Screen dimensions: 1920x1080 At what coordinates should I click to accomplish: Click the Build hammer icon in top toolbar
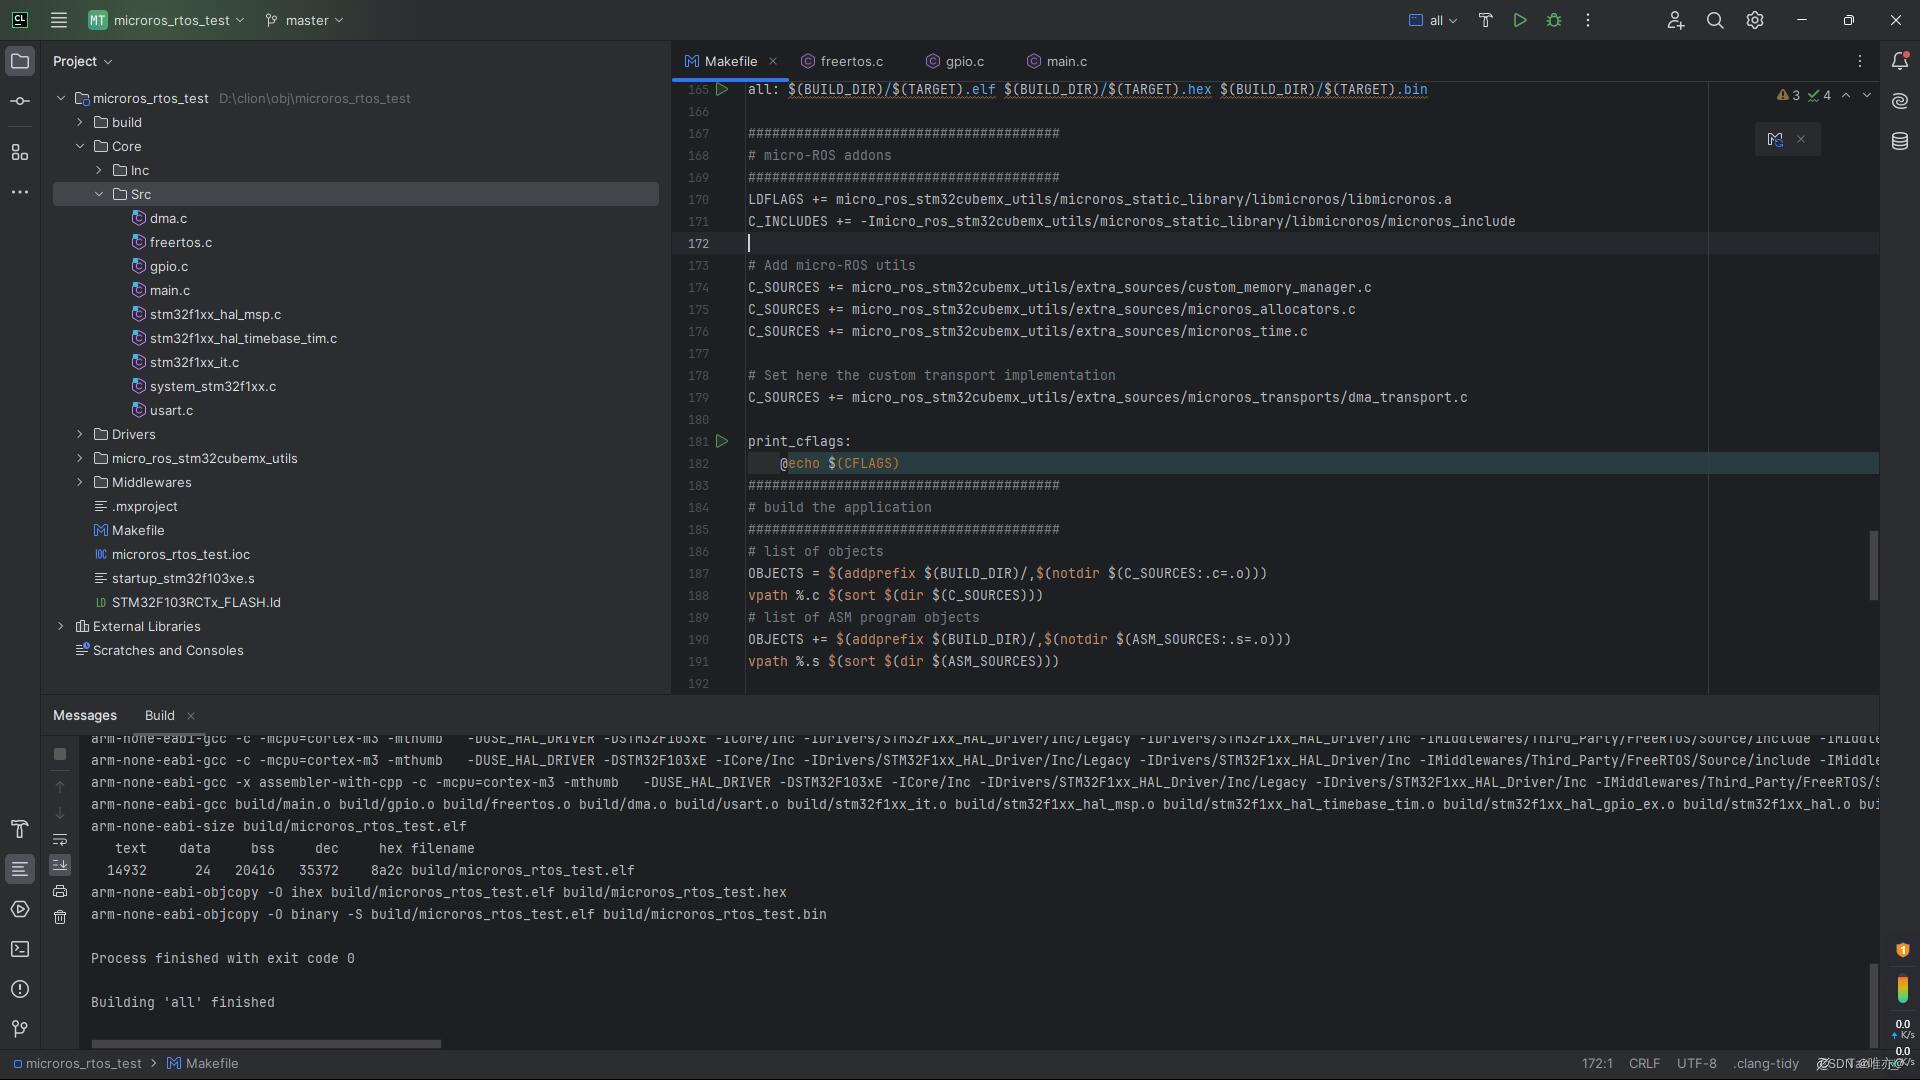pyautogui.click(x=1485, y=20)
